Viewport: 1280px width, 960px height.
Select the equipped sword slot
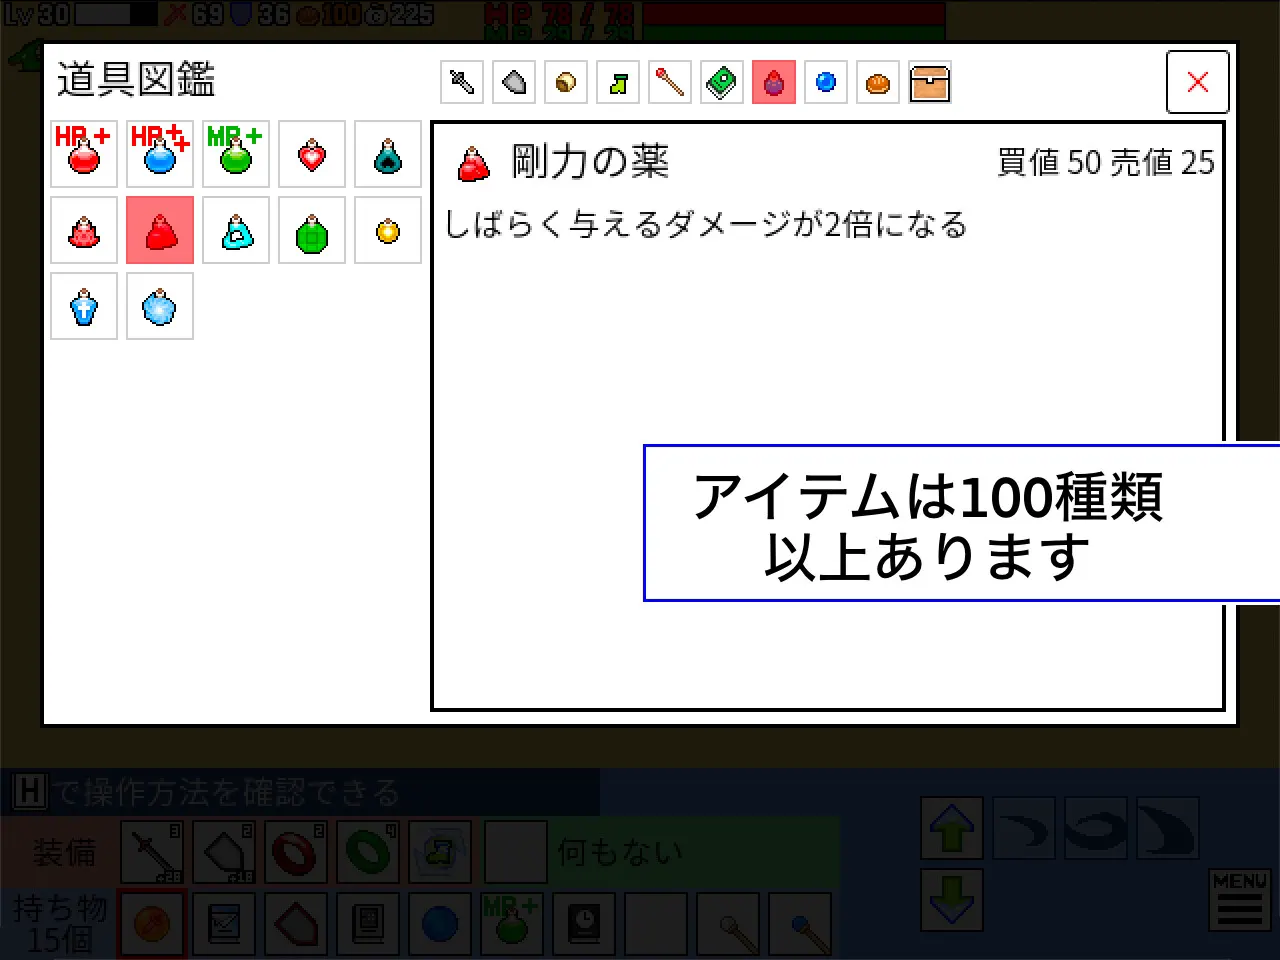click(x=152, y=853)
